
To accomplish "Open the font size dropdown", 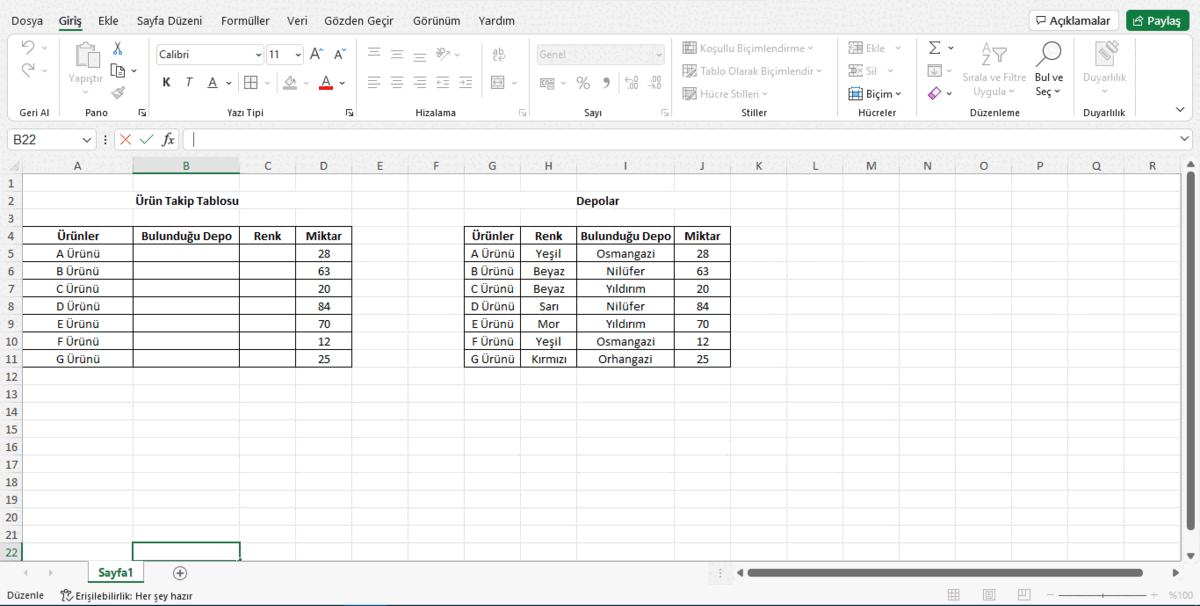I will pos(298,55).
